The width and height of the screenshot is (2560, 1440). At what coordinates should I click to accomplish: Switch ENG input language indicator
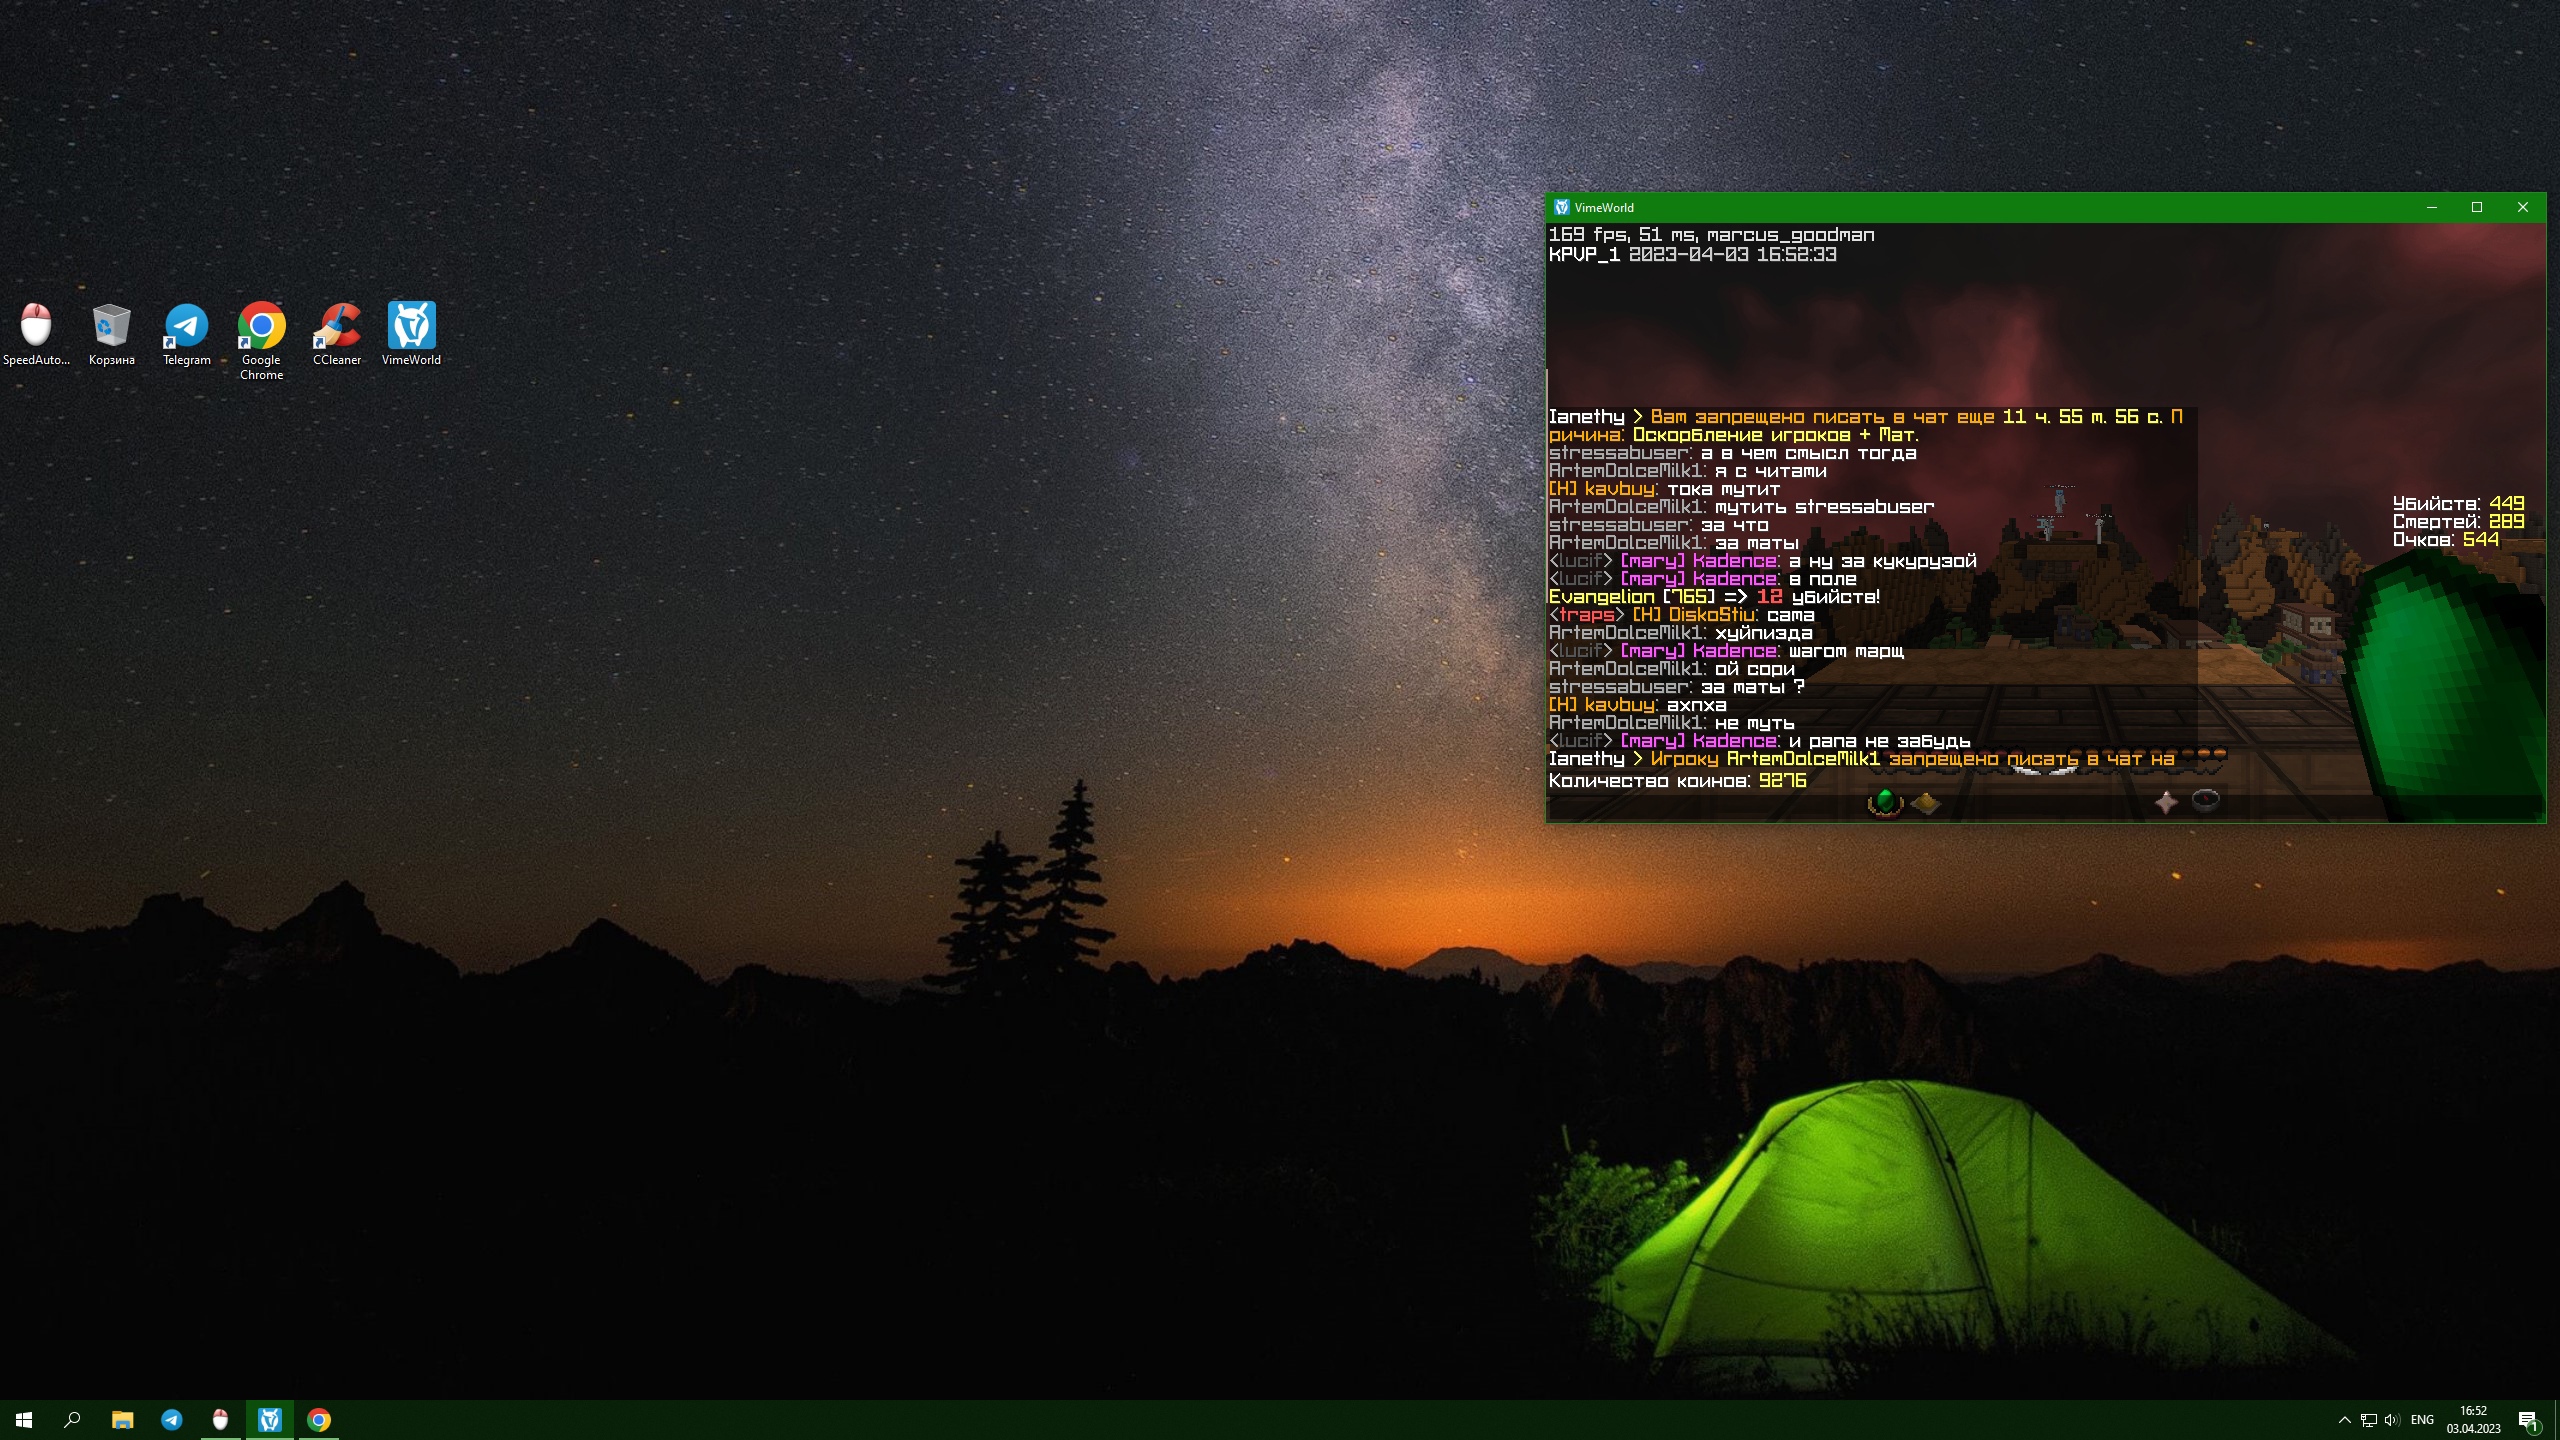(2422, 1420)
